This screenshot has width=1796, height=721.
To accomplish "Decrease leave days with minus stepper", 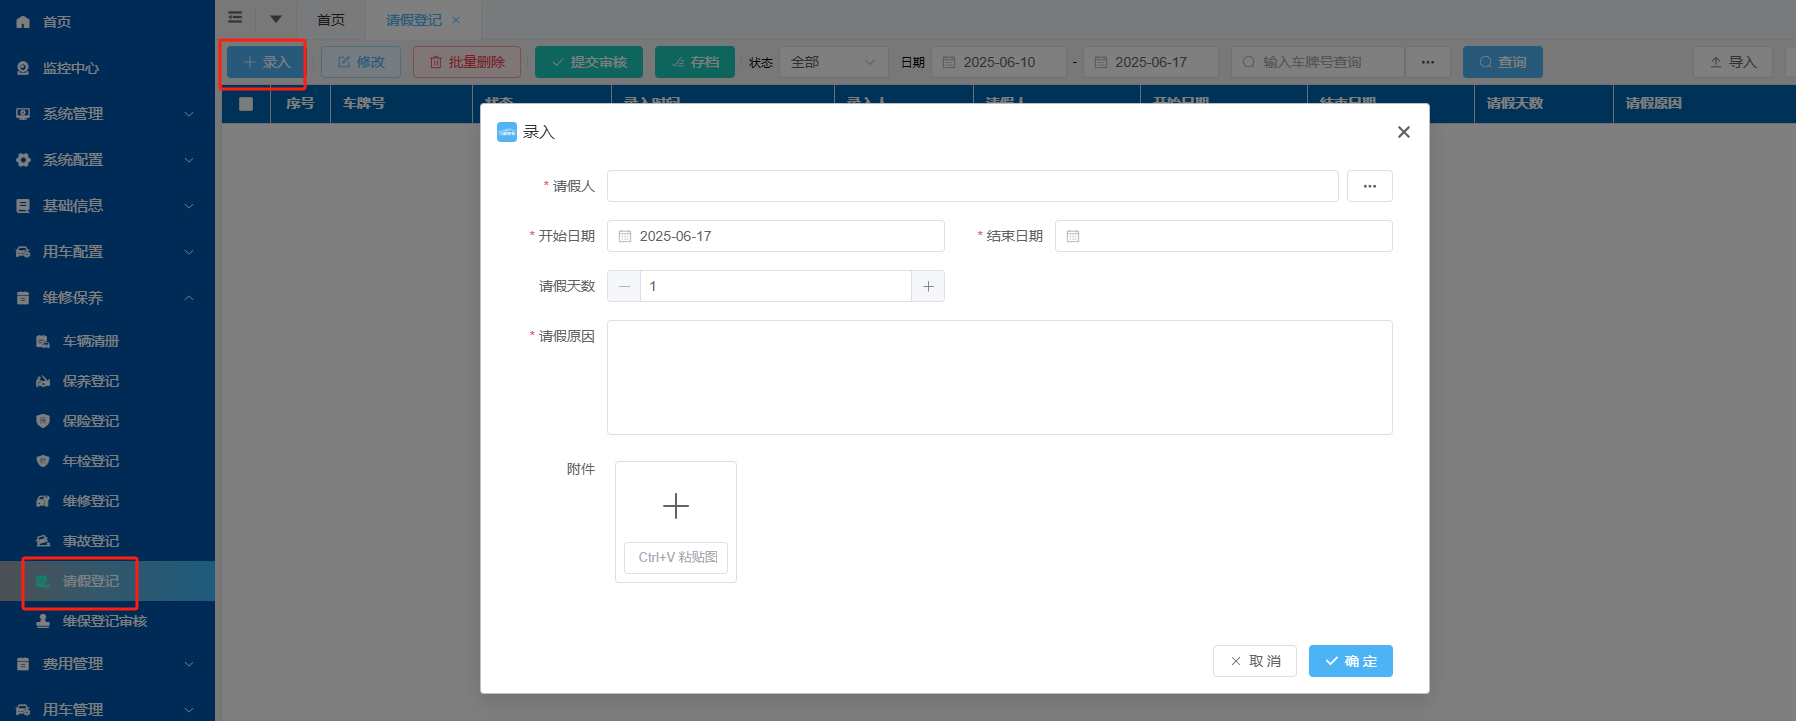I will 624,287.
